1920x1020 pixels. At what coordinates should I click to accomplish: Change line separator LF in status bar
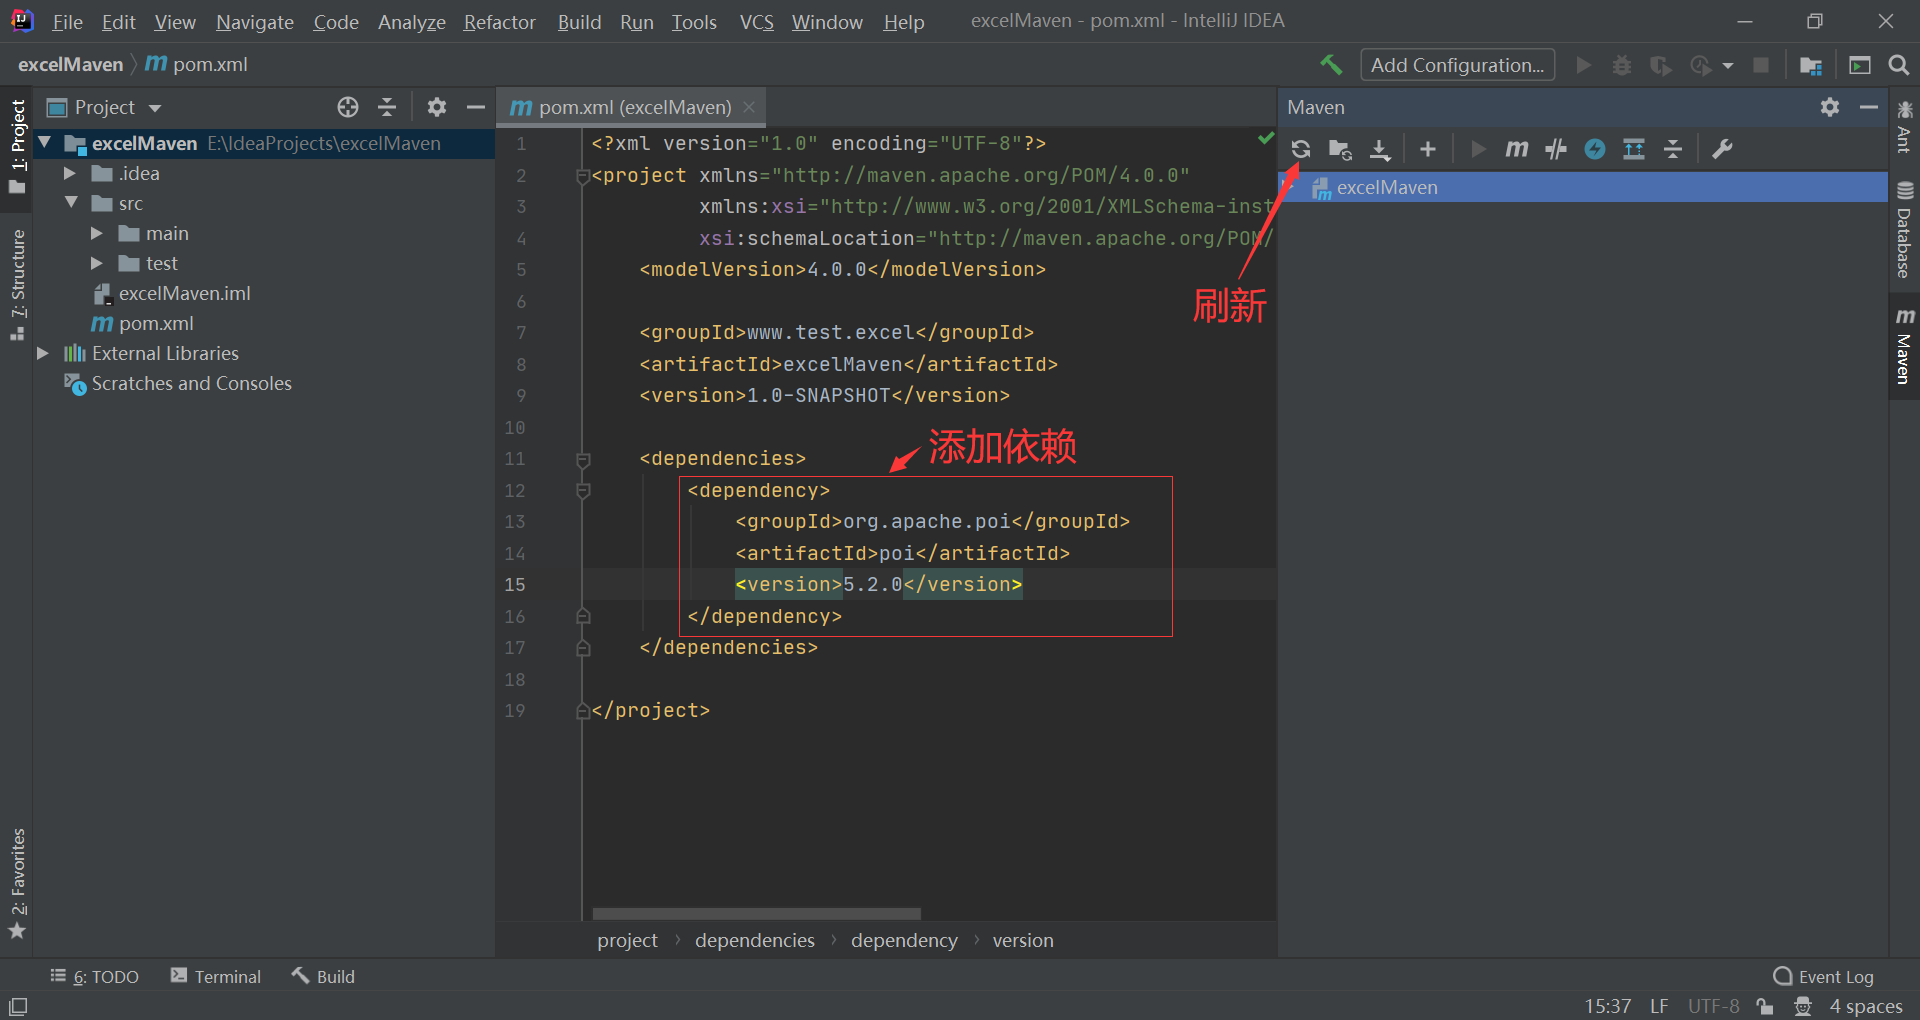point(1659,1006)
